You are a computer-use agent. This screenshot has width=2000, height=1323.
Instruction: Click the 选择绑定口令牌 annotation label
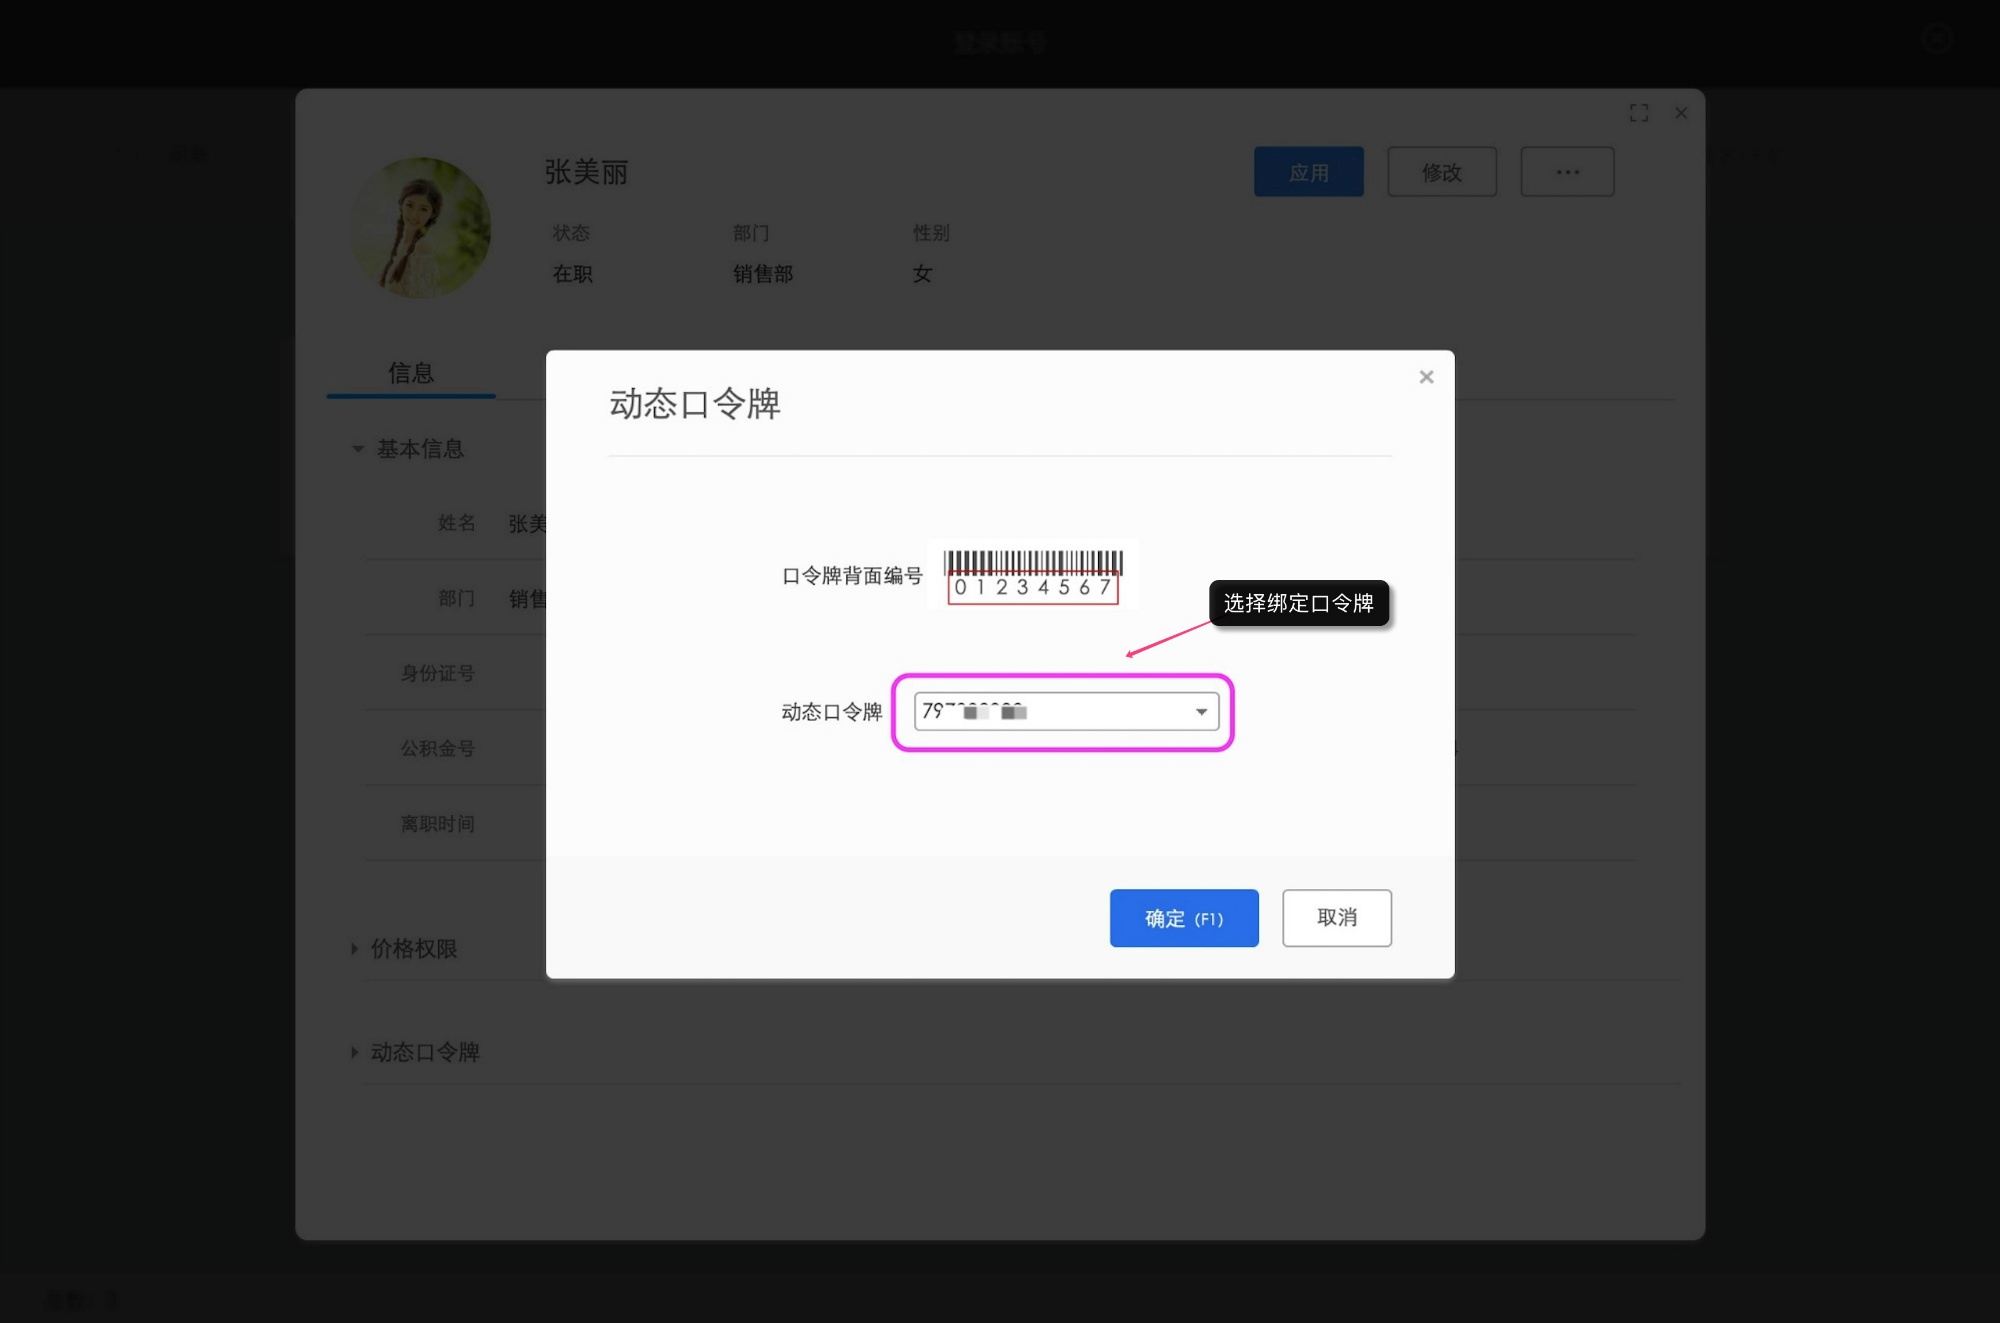1298,604
